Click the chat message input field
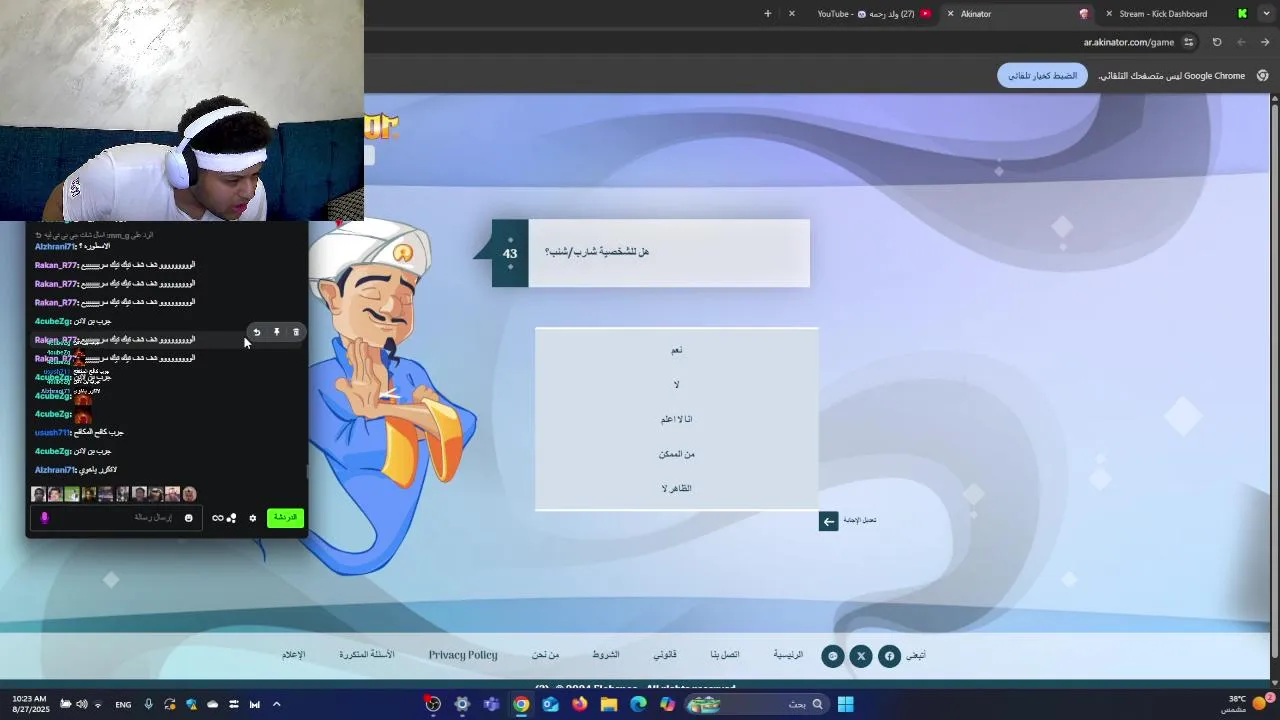Viewport: 1280px width, 720px height. pos(115,518)
